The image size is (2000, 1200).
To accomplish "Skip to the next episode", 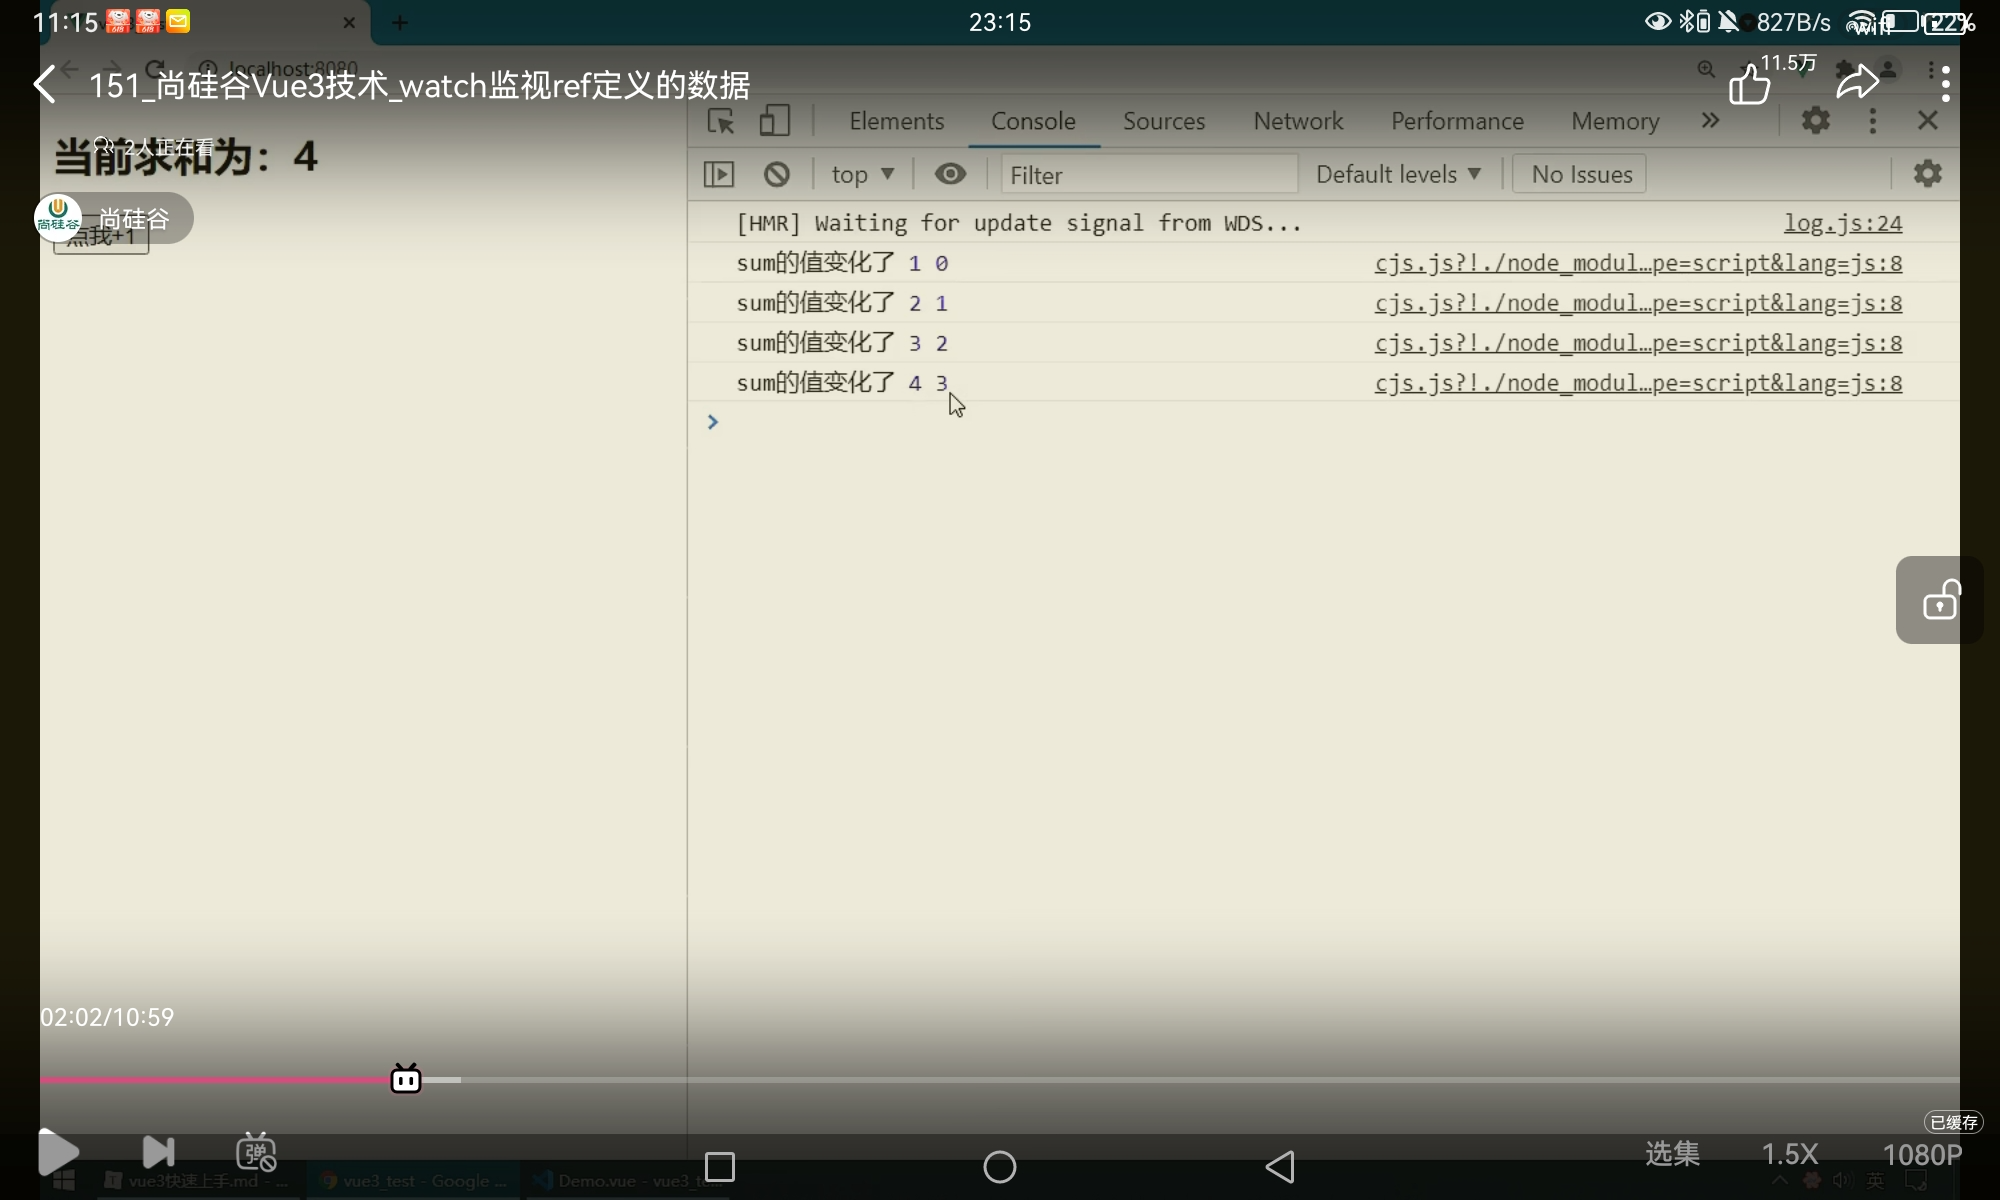I will [x=158, y=1152].
